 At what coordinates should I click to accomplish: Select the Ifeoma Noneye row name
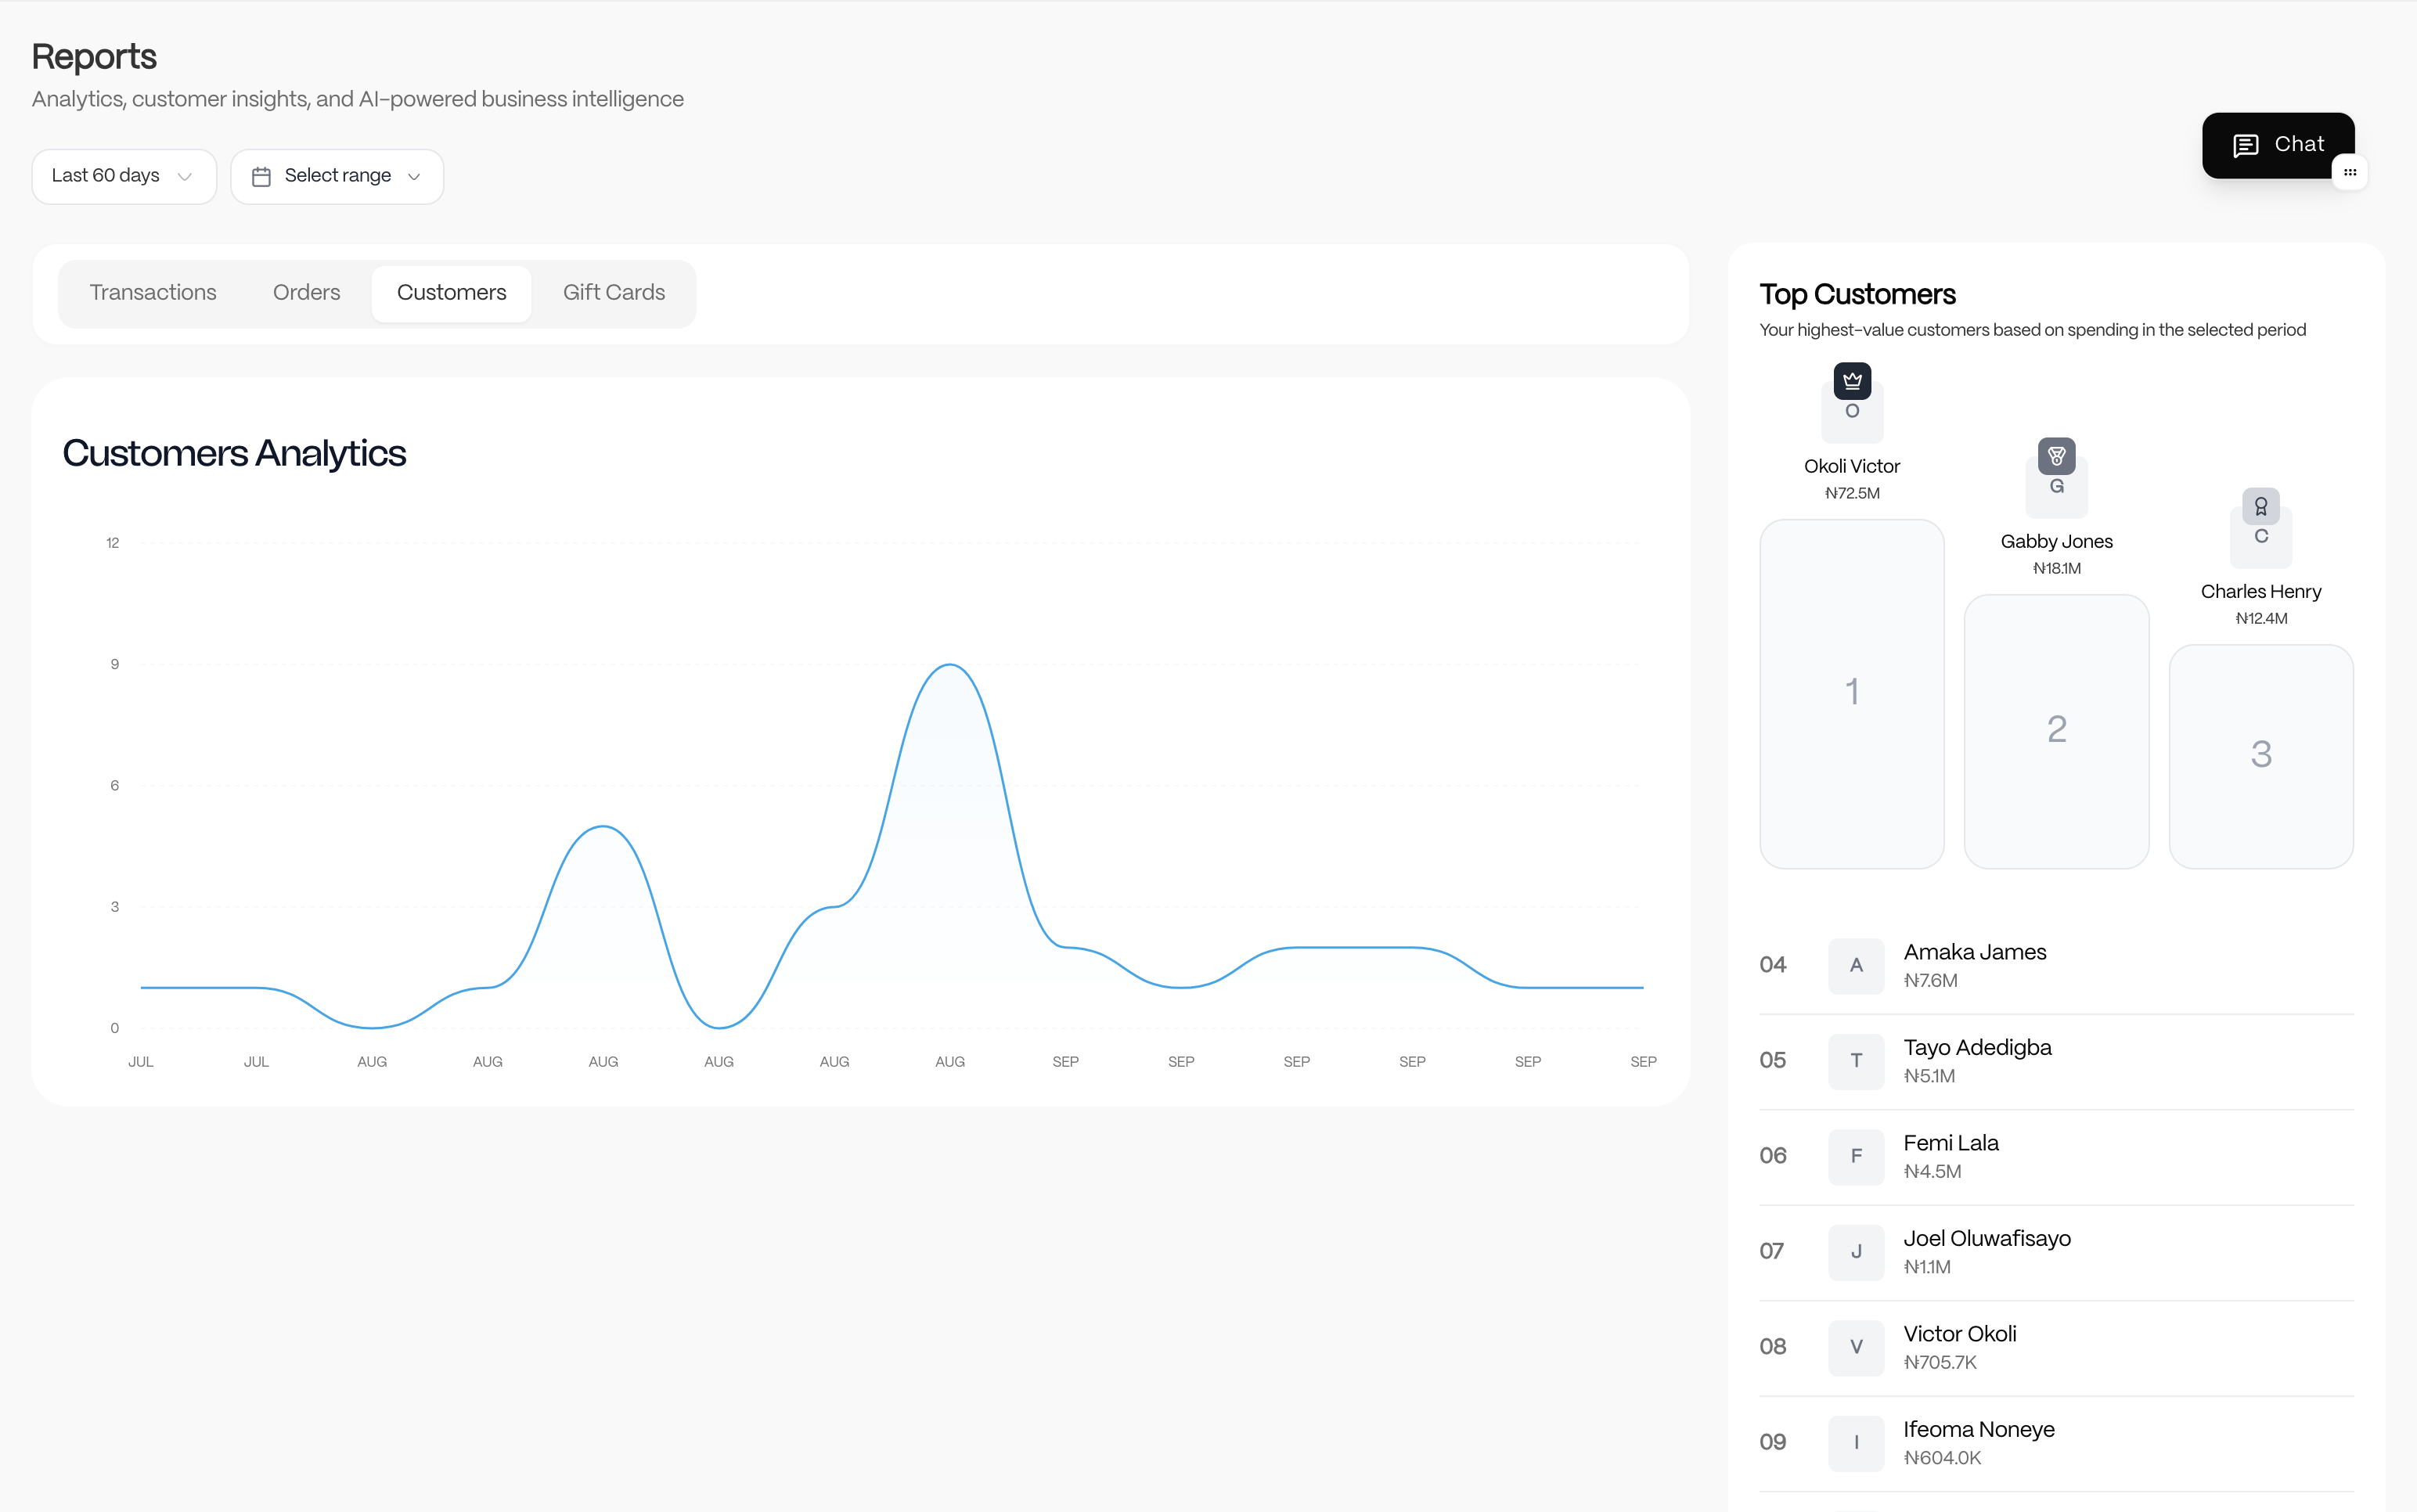tap(1978, 1429)
